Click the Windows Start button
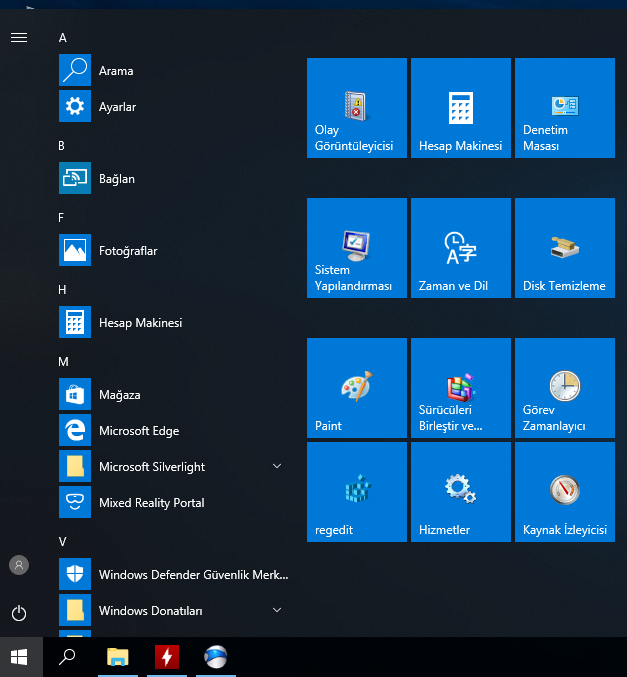 point(19,657)
